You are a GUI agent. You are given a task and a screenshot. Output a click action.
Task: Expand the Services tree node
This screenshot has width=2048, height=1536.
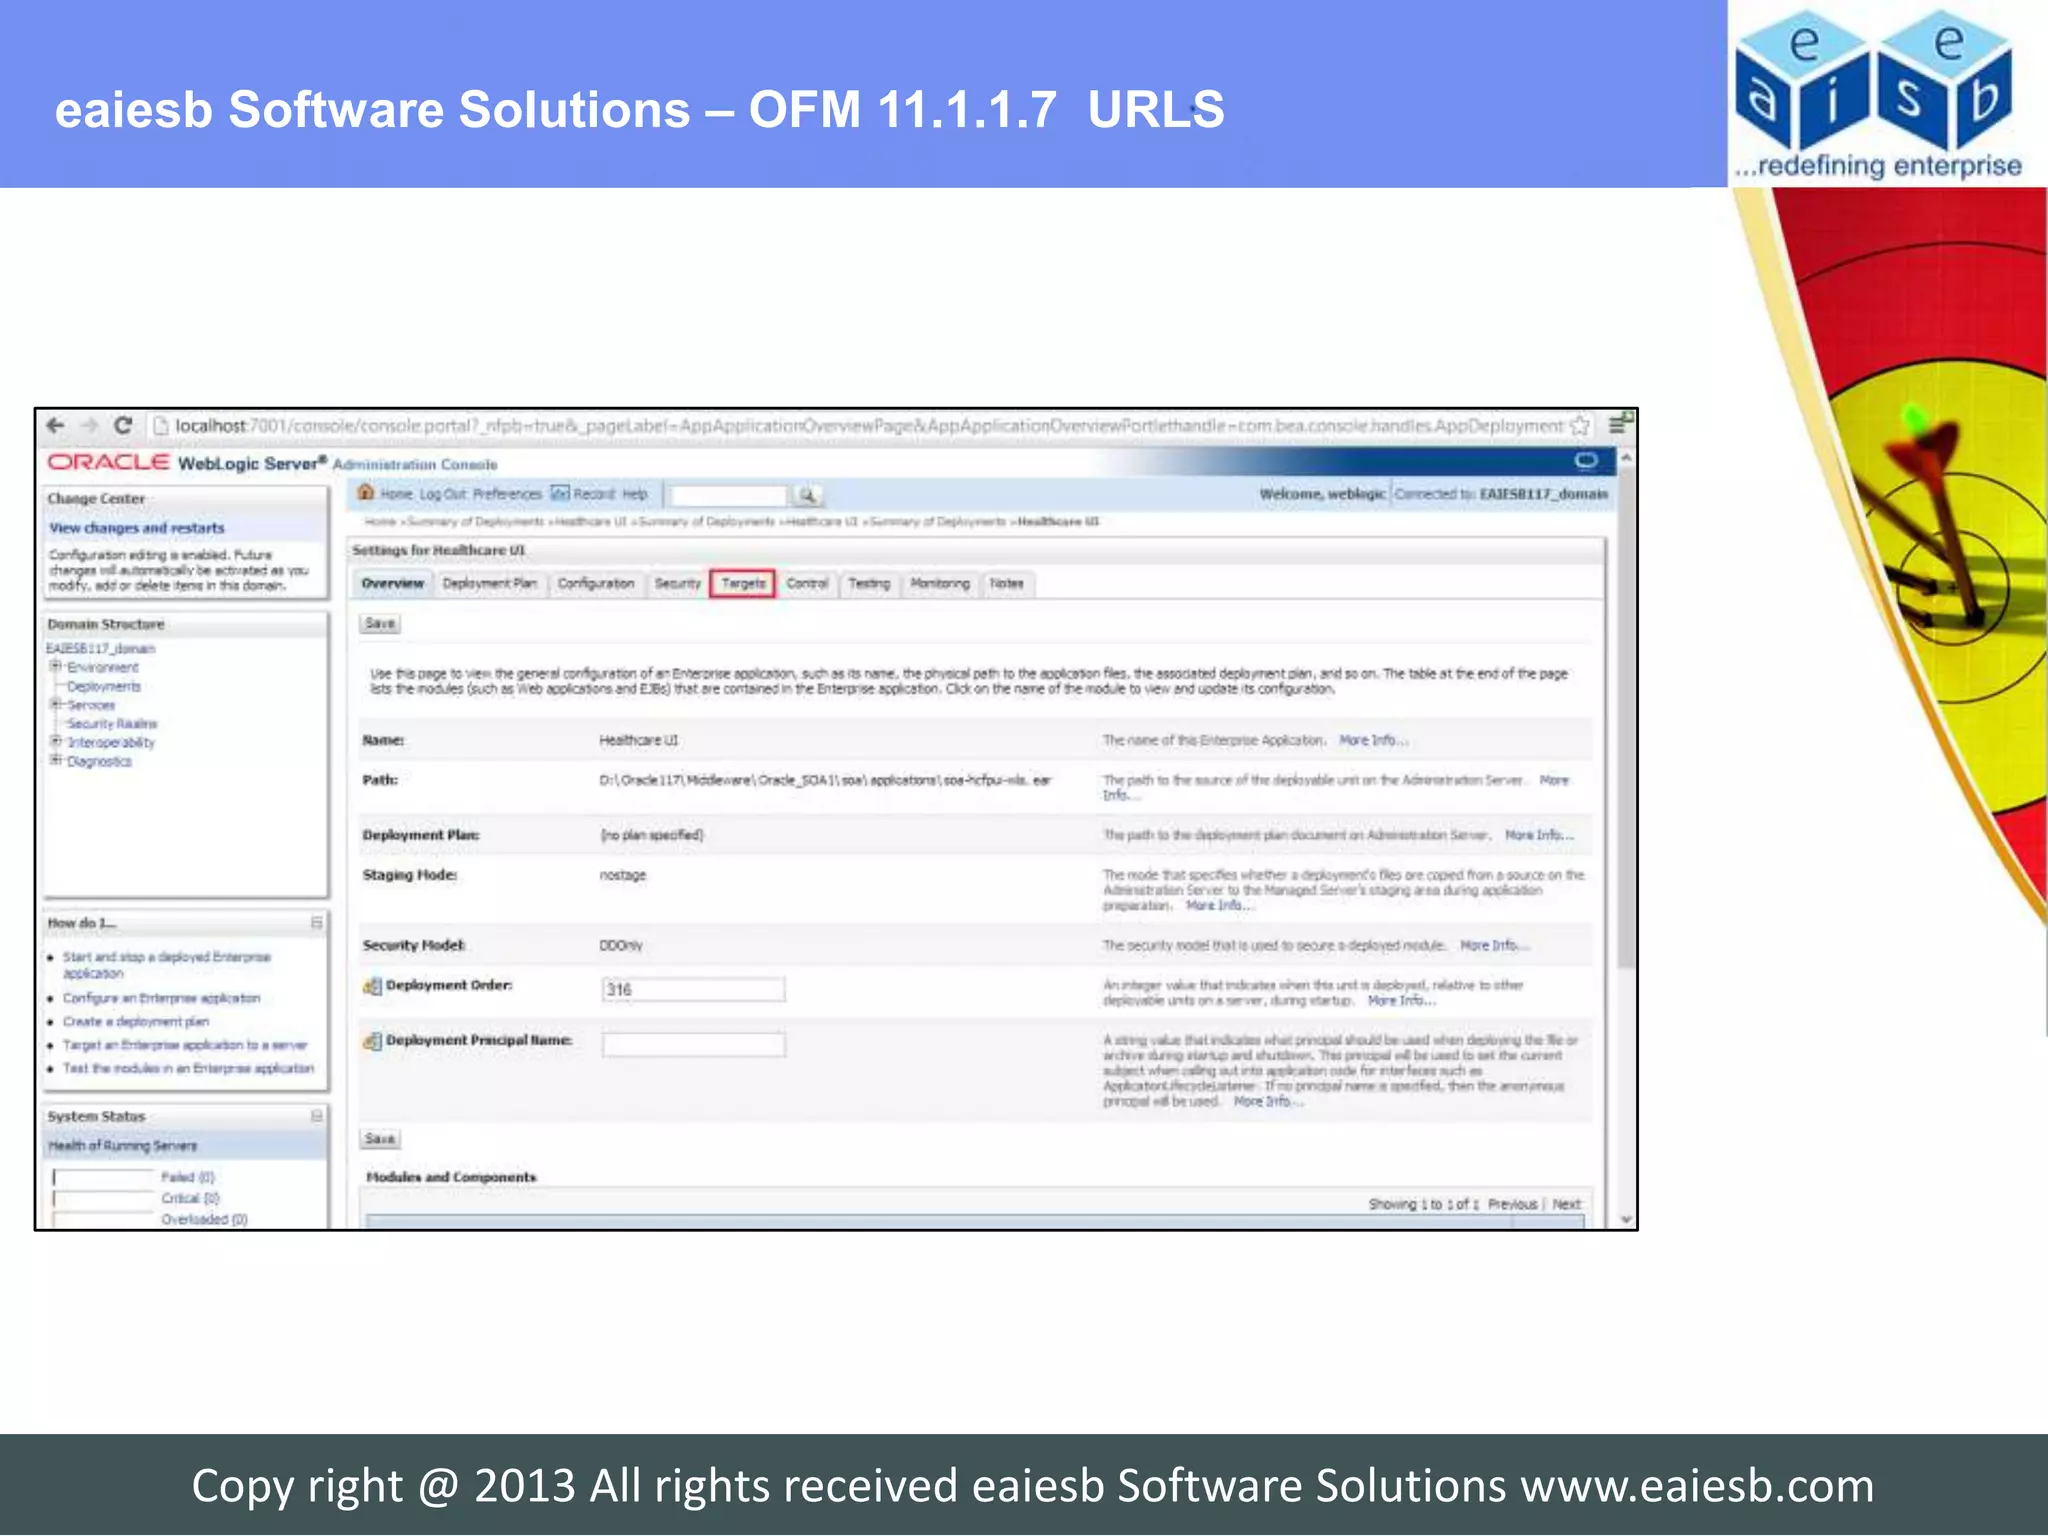[x=57, y=704]
